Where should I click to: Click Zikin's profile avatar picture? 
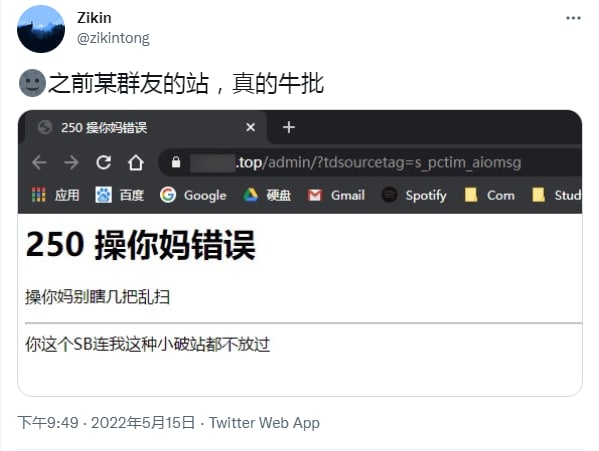41,29
